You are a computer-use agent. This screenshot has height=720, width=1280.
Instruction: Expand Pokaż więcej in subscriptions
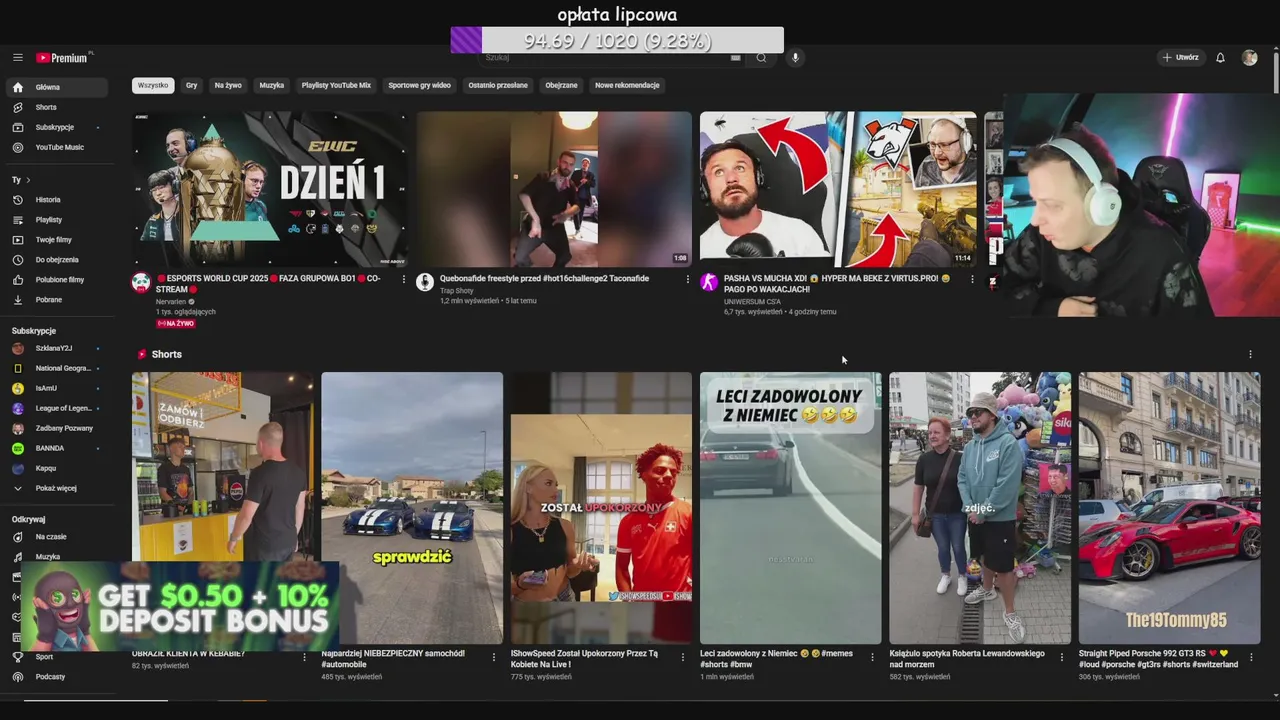point(56,488)
